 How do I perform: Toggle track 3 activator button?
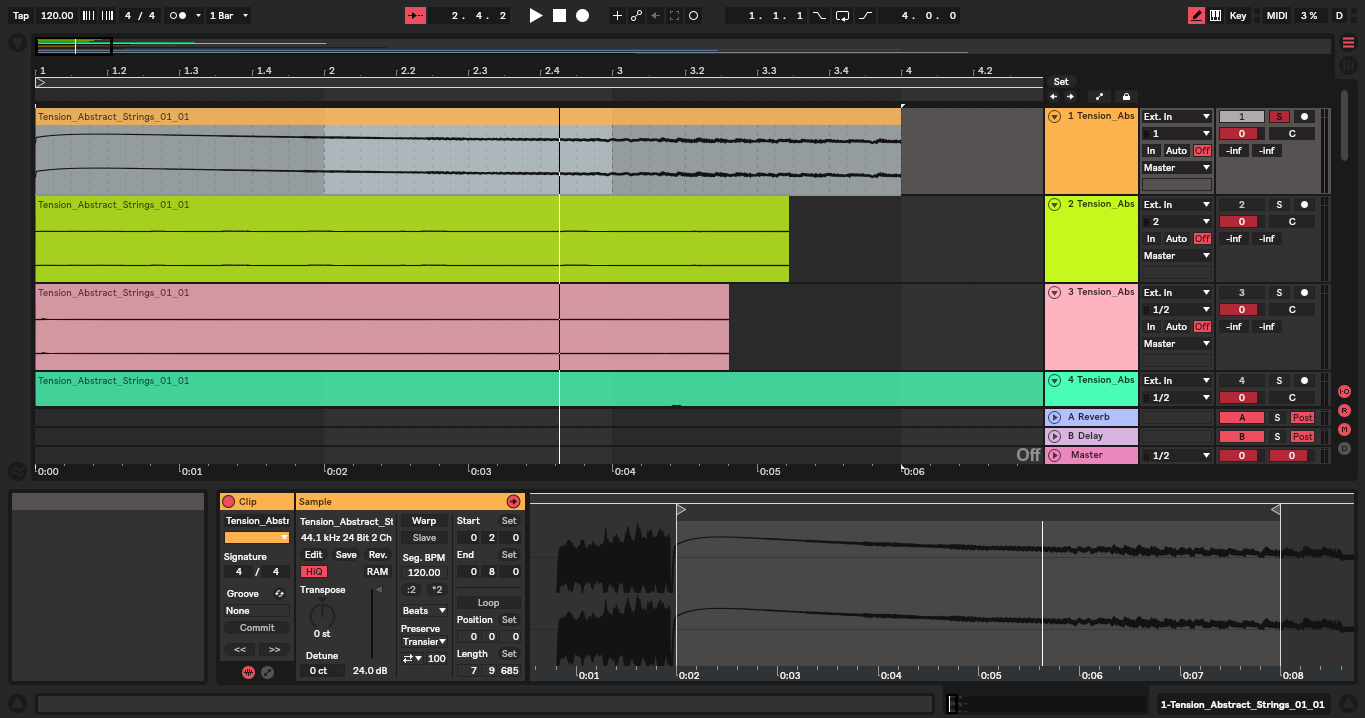click(x=1241, y=292)
